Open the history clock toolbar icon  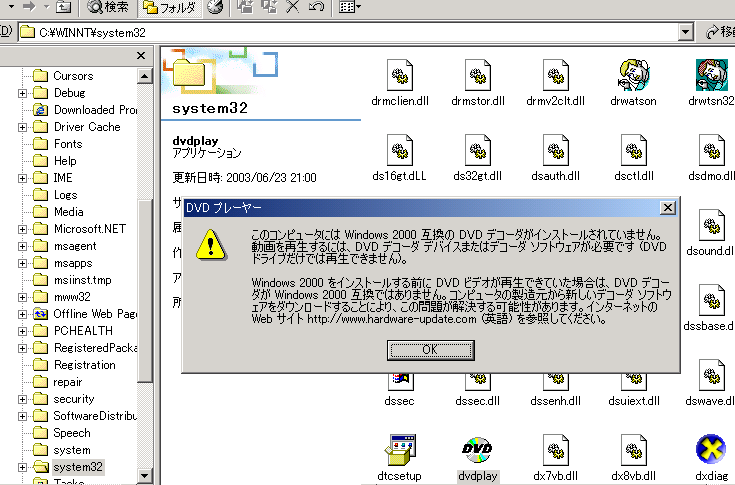pos(215,7)
